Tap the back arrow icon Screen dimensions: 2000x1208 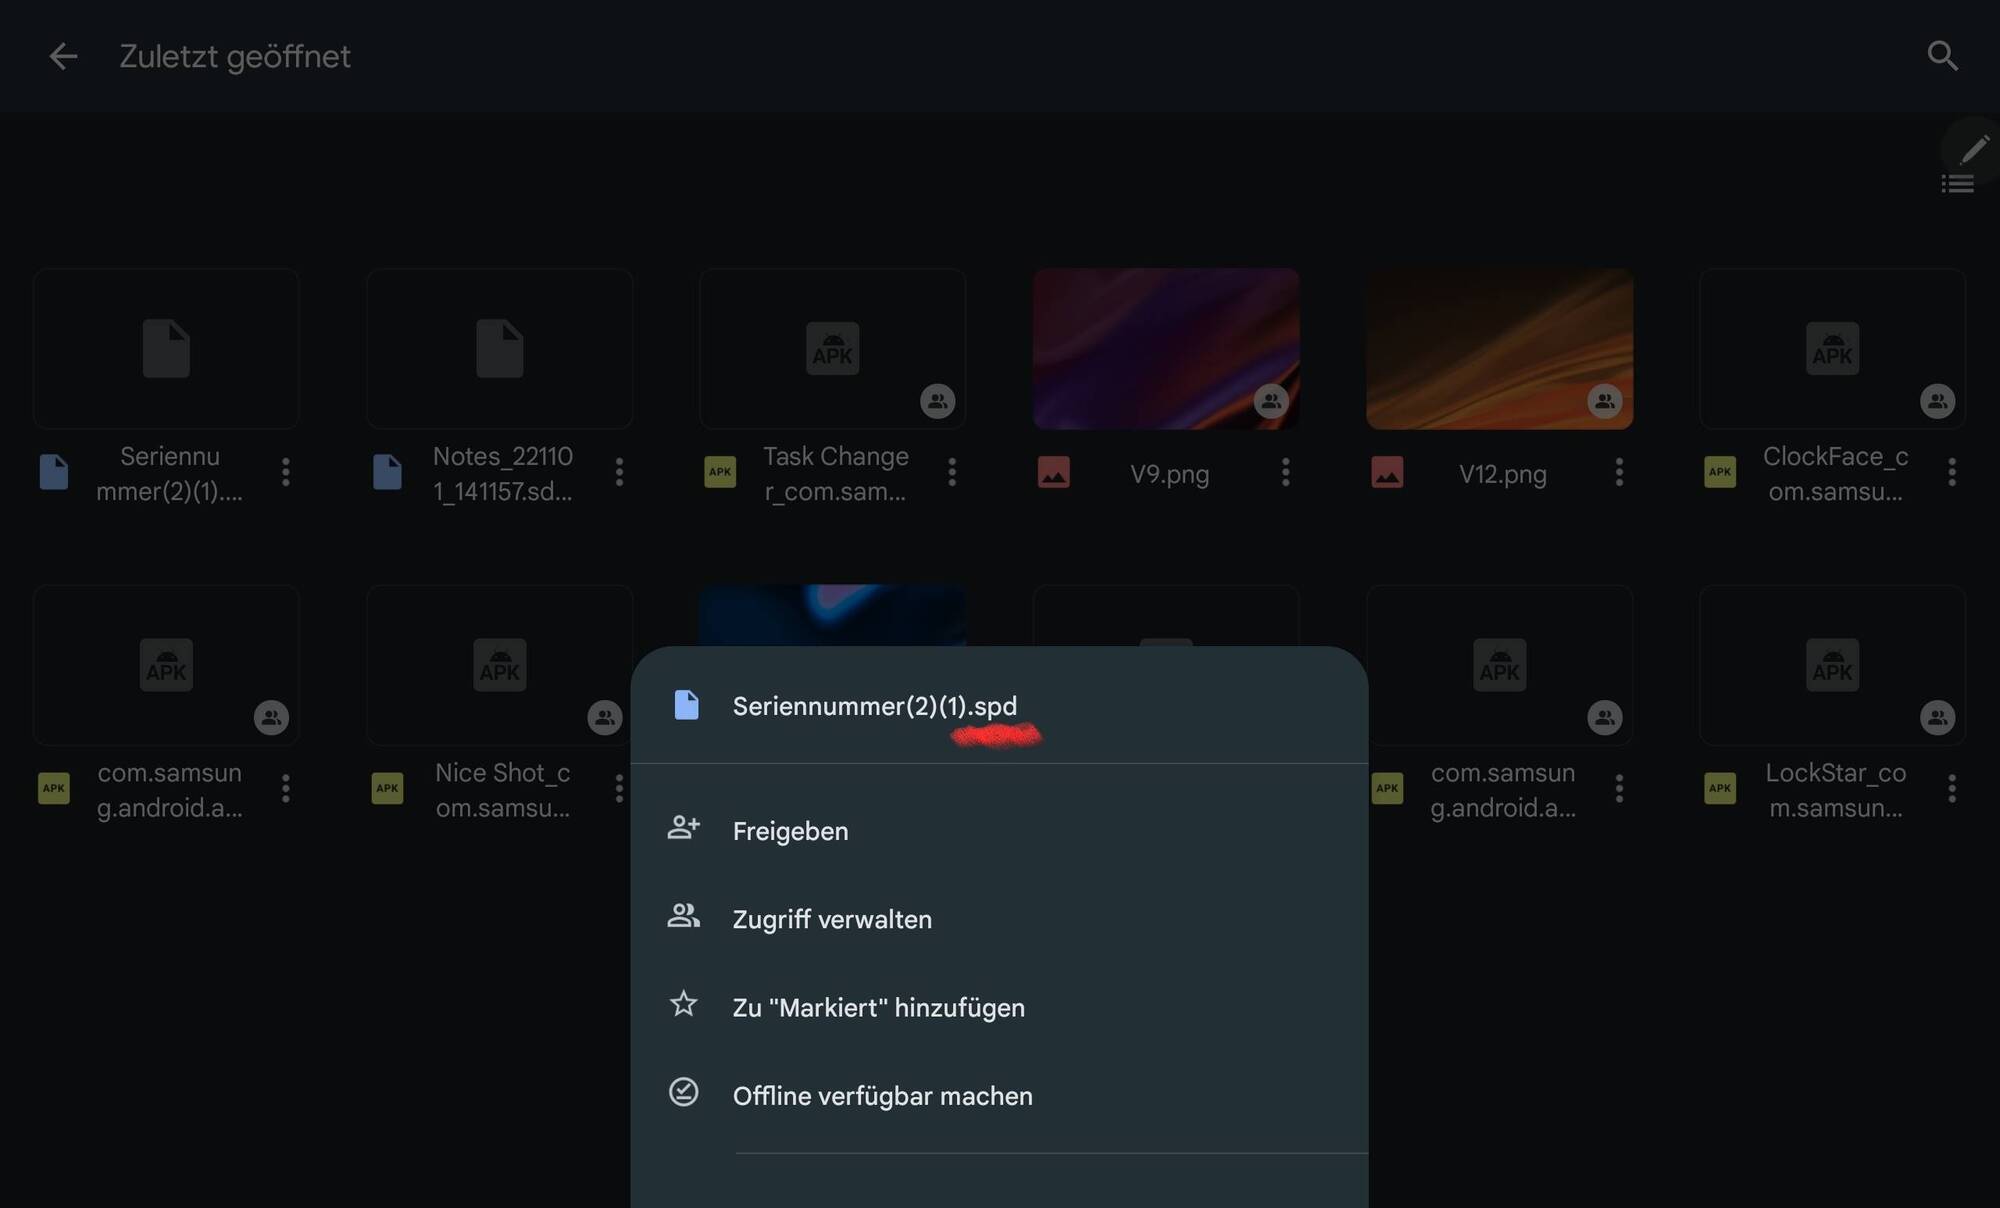pos(63,56)
